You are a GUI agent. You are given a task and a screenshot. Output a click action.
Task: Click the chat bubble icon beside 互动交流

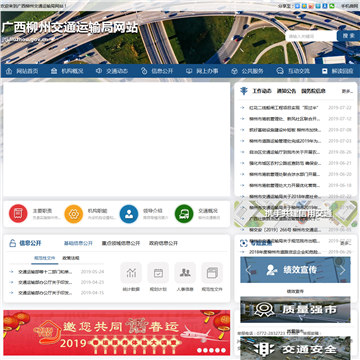click(x=280, y=71)
